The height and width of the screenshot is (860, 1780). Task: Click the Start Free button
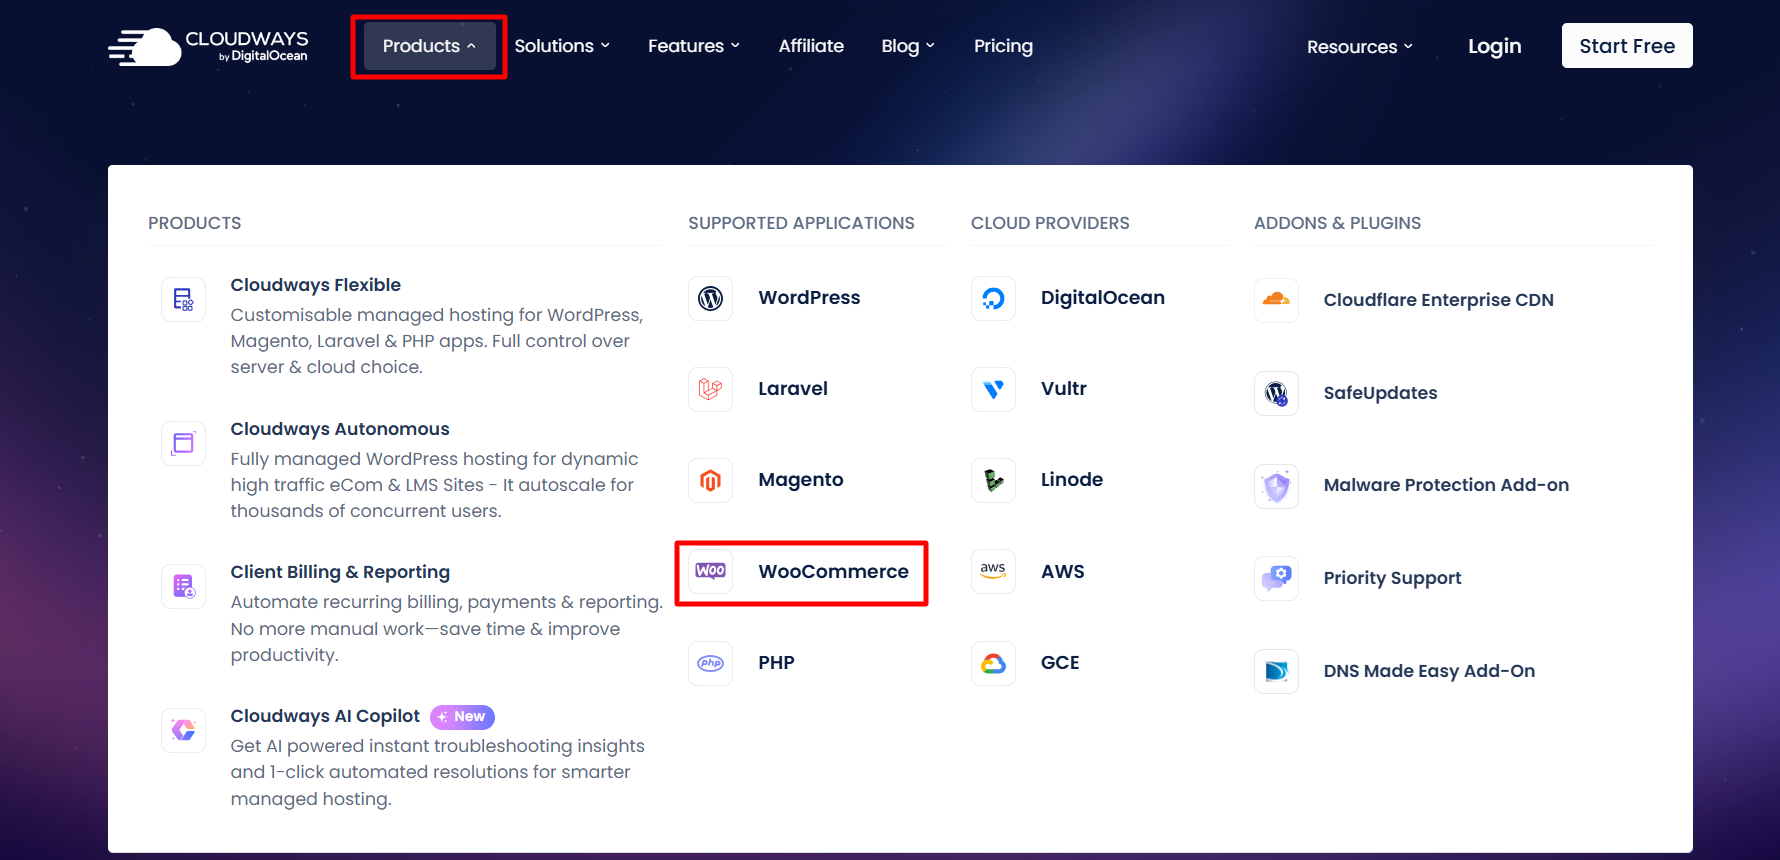(1627, 46)
